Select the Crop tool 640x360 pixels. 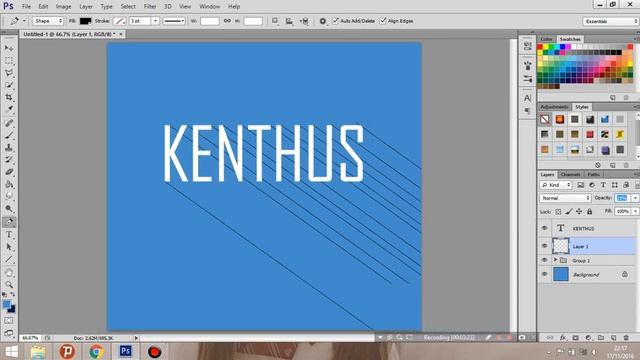9,97
